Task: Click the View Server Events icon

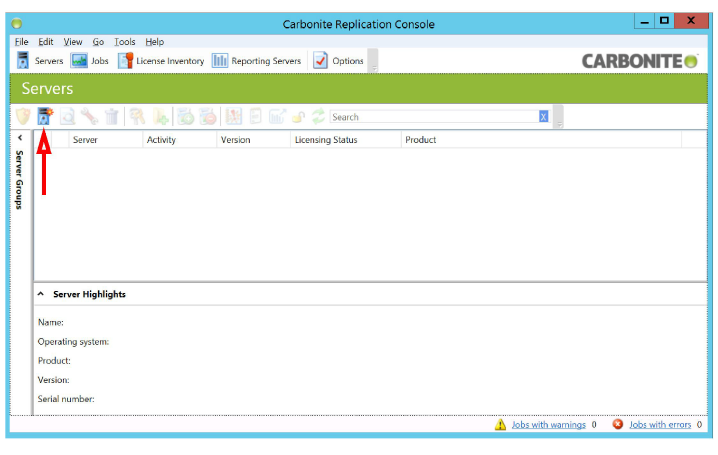Action: [x=234, y=116]
